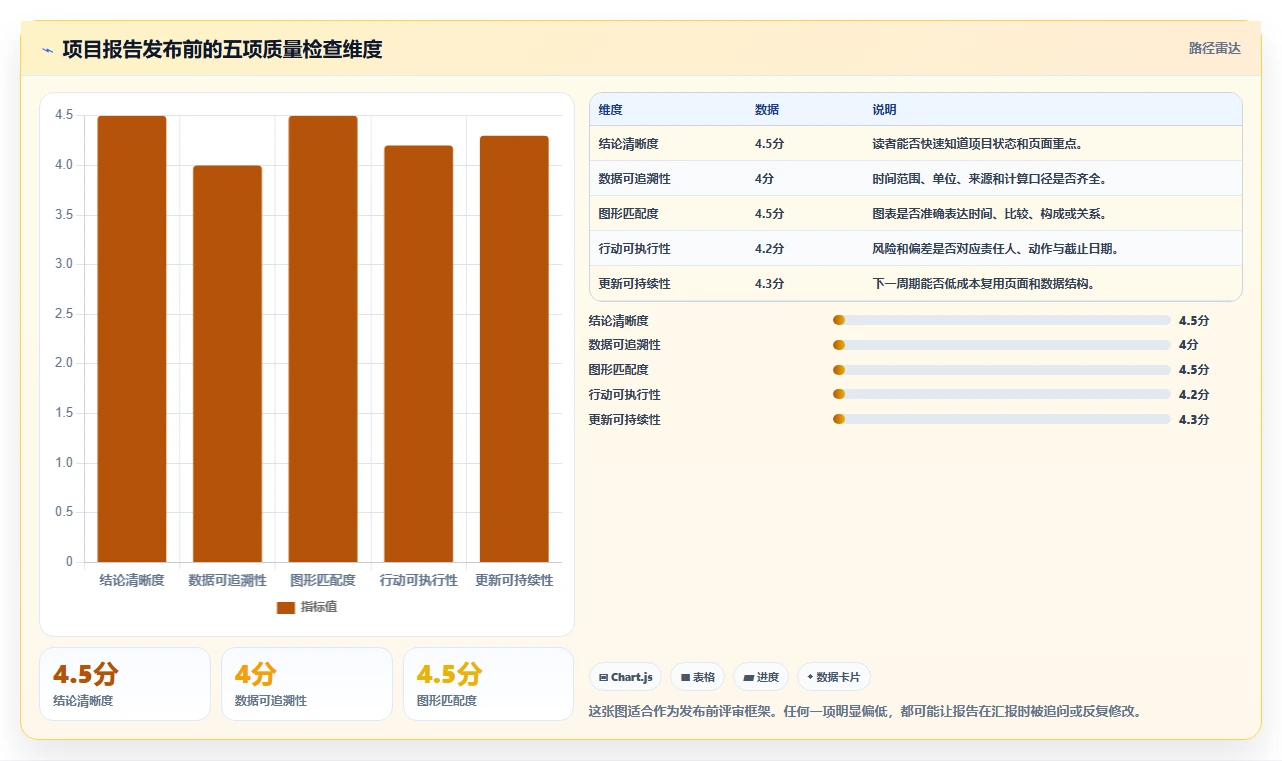Click the report title 项目报告发布前的五项质量检查维度
The height and width of the screenshot is (761, 1282).
pyautogui.click(x=222, y=49)
